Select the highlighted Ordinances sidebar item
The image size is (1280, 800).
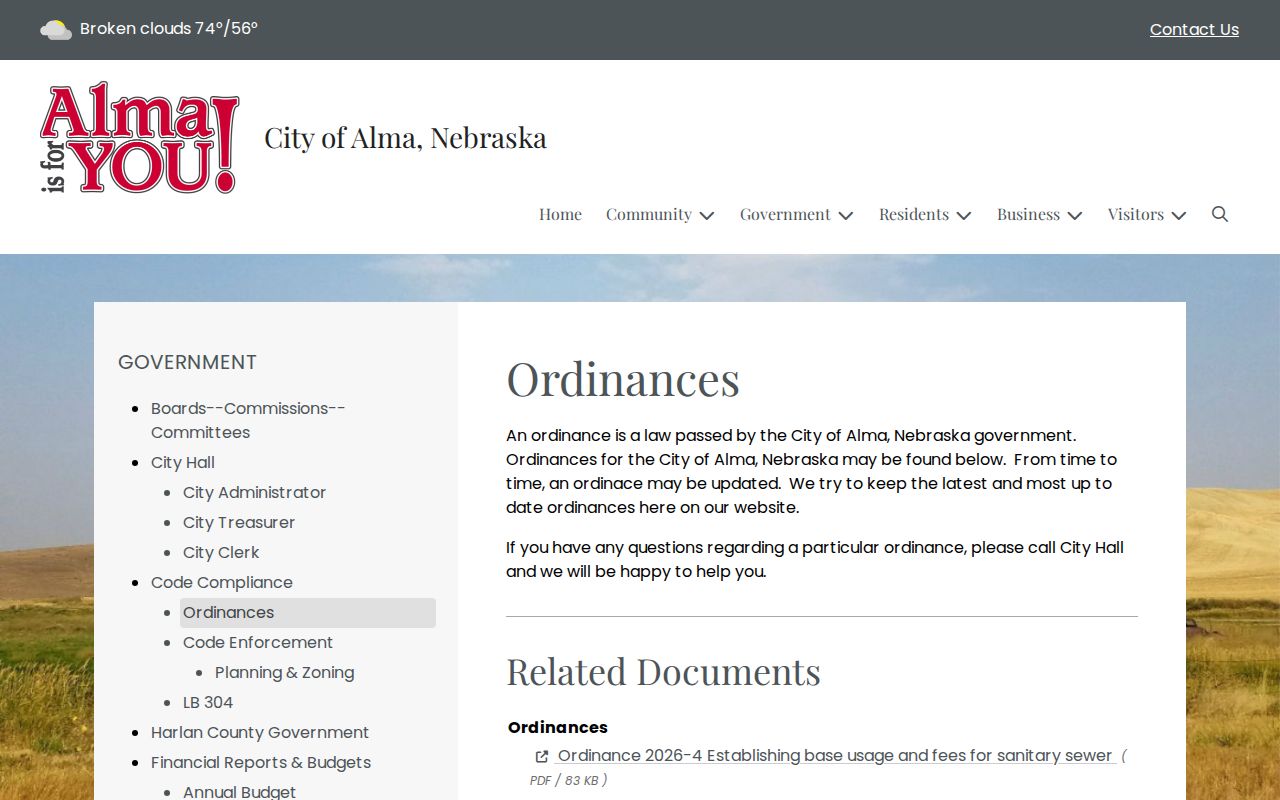[308, 613]
